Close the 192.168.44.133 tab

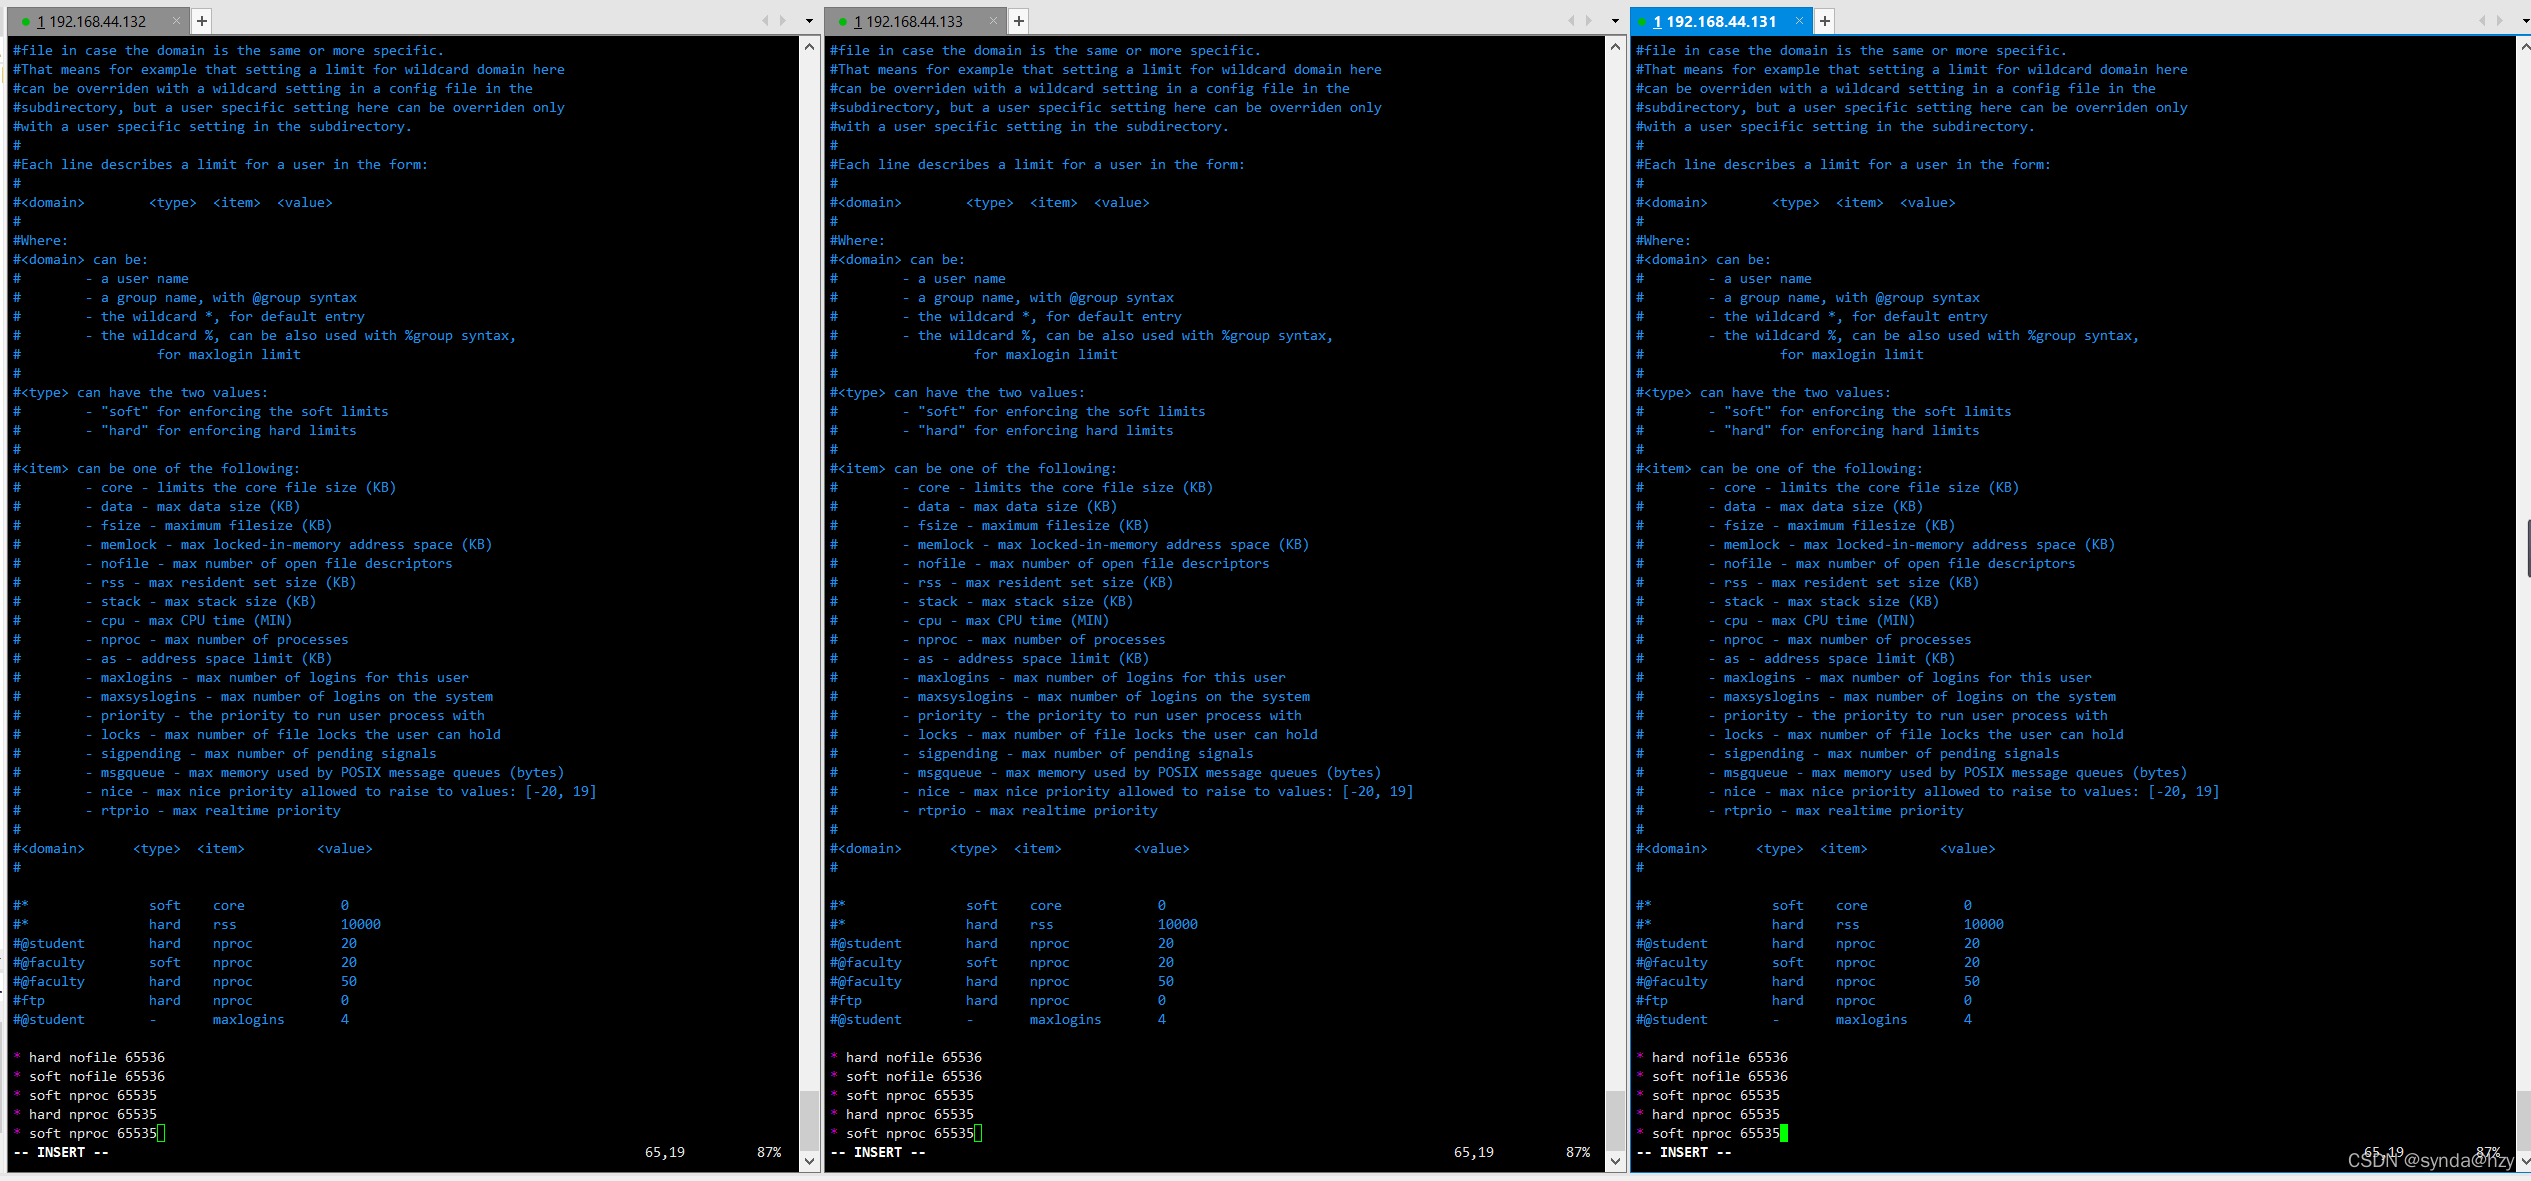(994, 21)
